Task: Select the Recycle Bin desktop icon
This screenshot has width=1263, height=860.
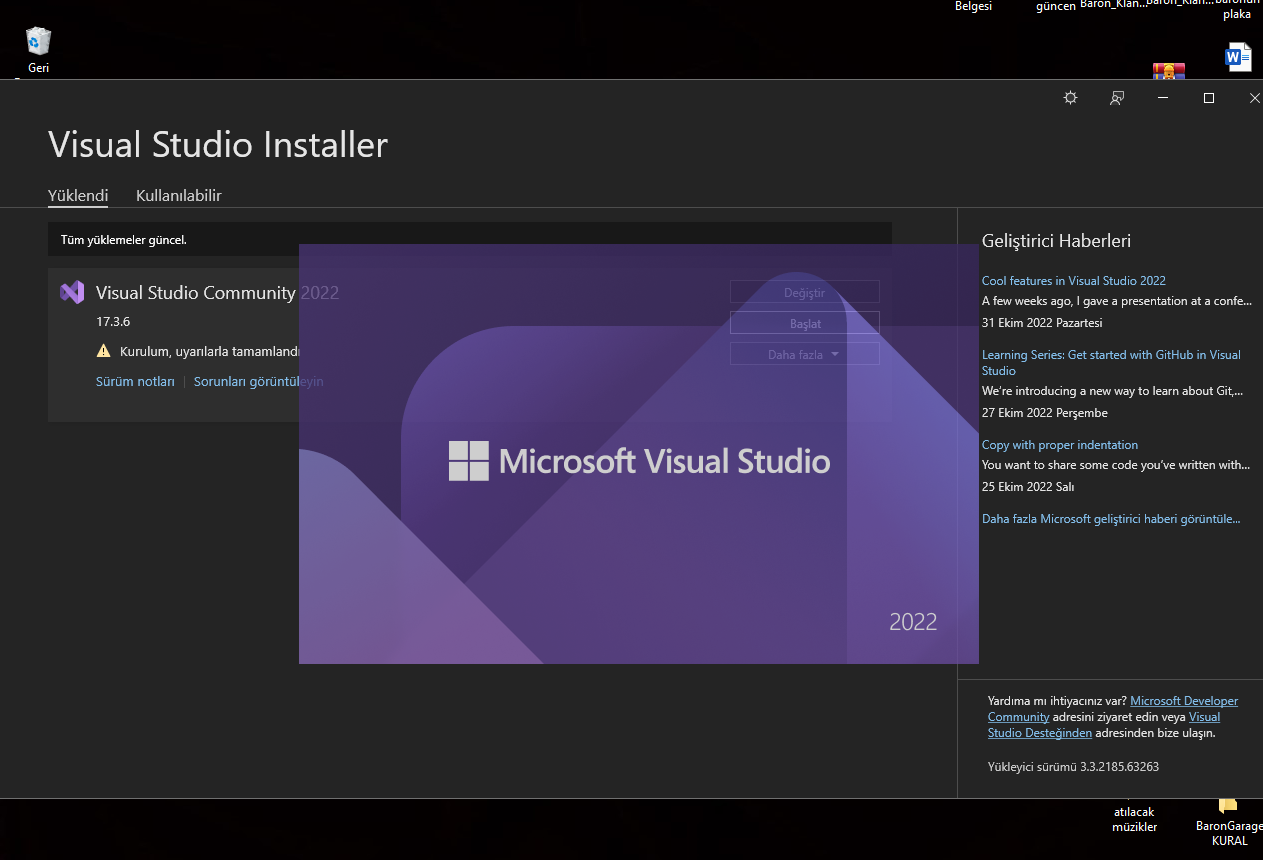Action: click(x=39, y=42)
